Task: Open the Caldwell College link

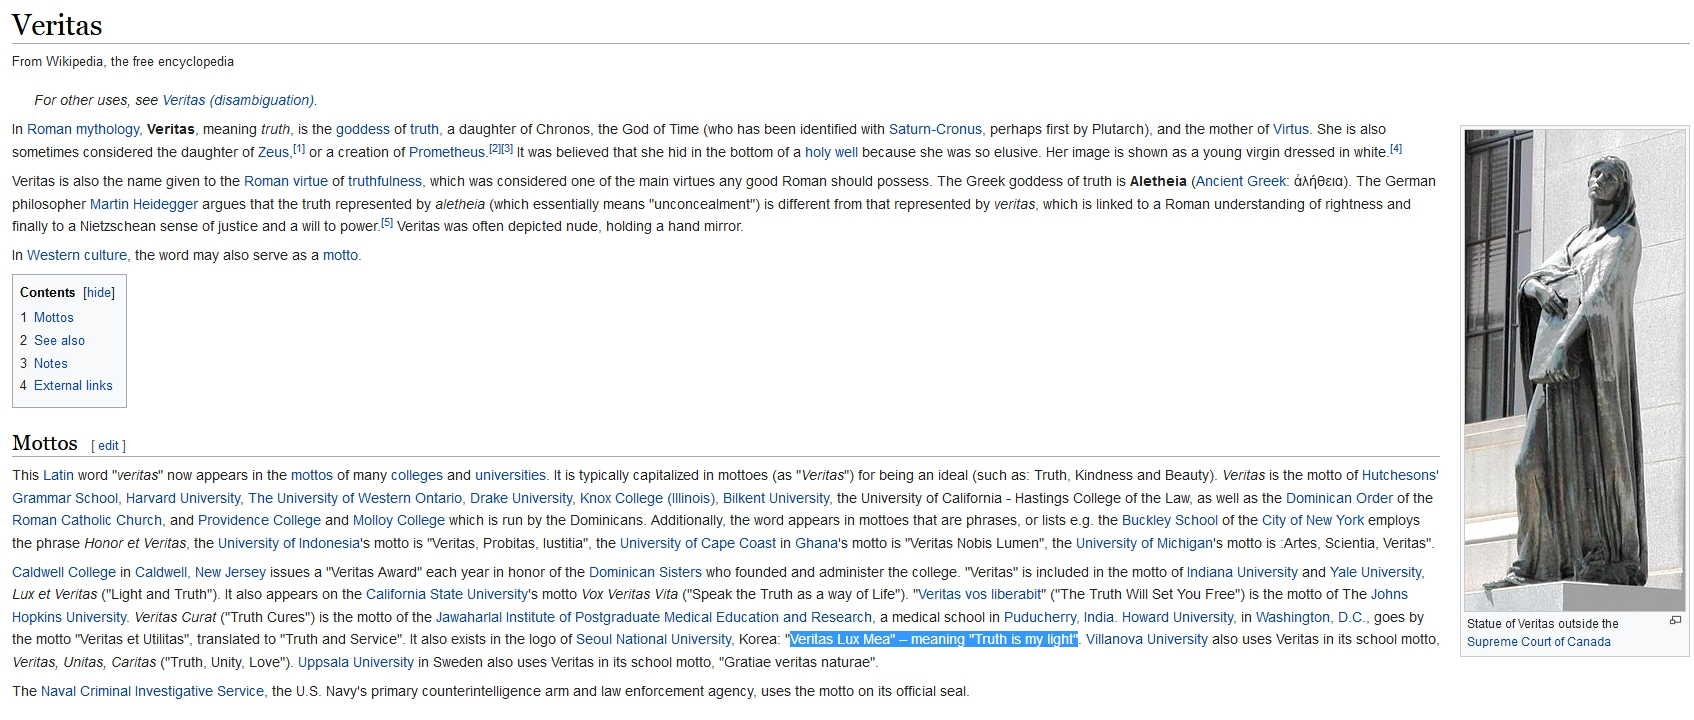Action: pyautogui.click(x=64, y=573)
